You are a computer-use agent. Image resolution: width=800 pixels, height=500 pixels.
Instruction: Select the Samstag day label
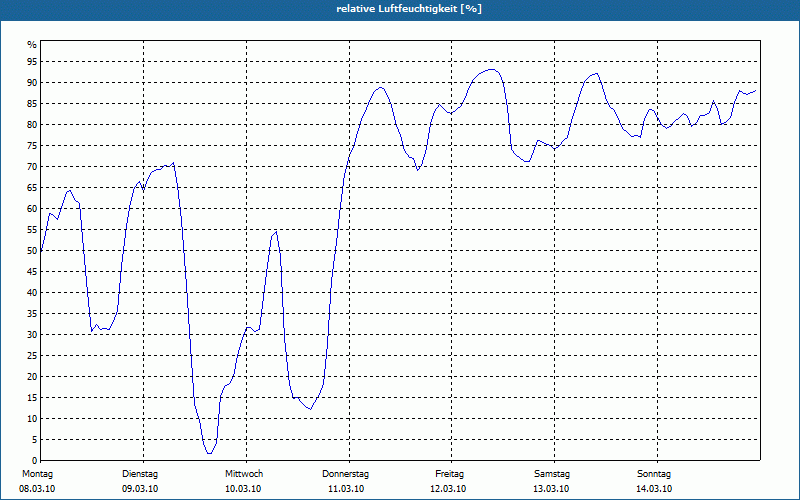(x=552, y=474)
